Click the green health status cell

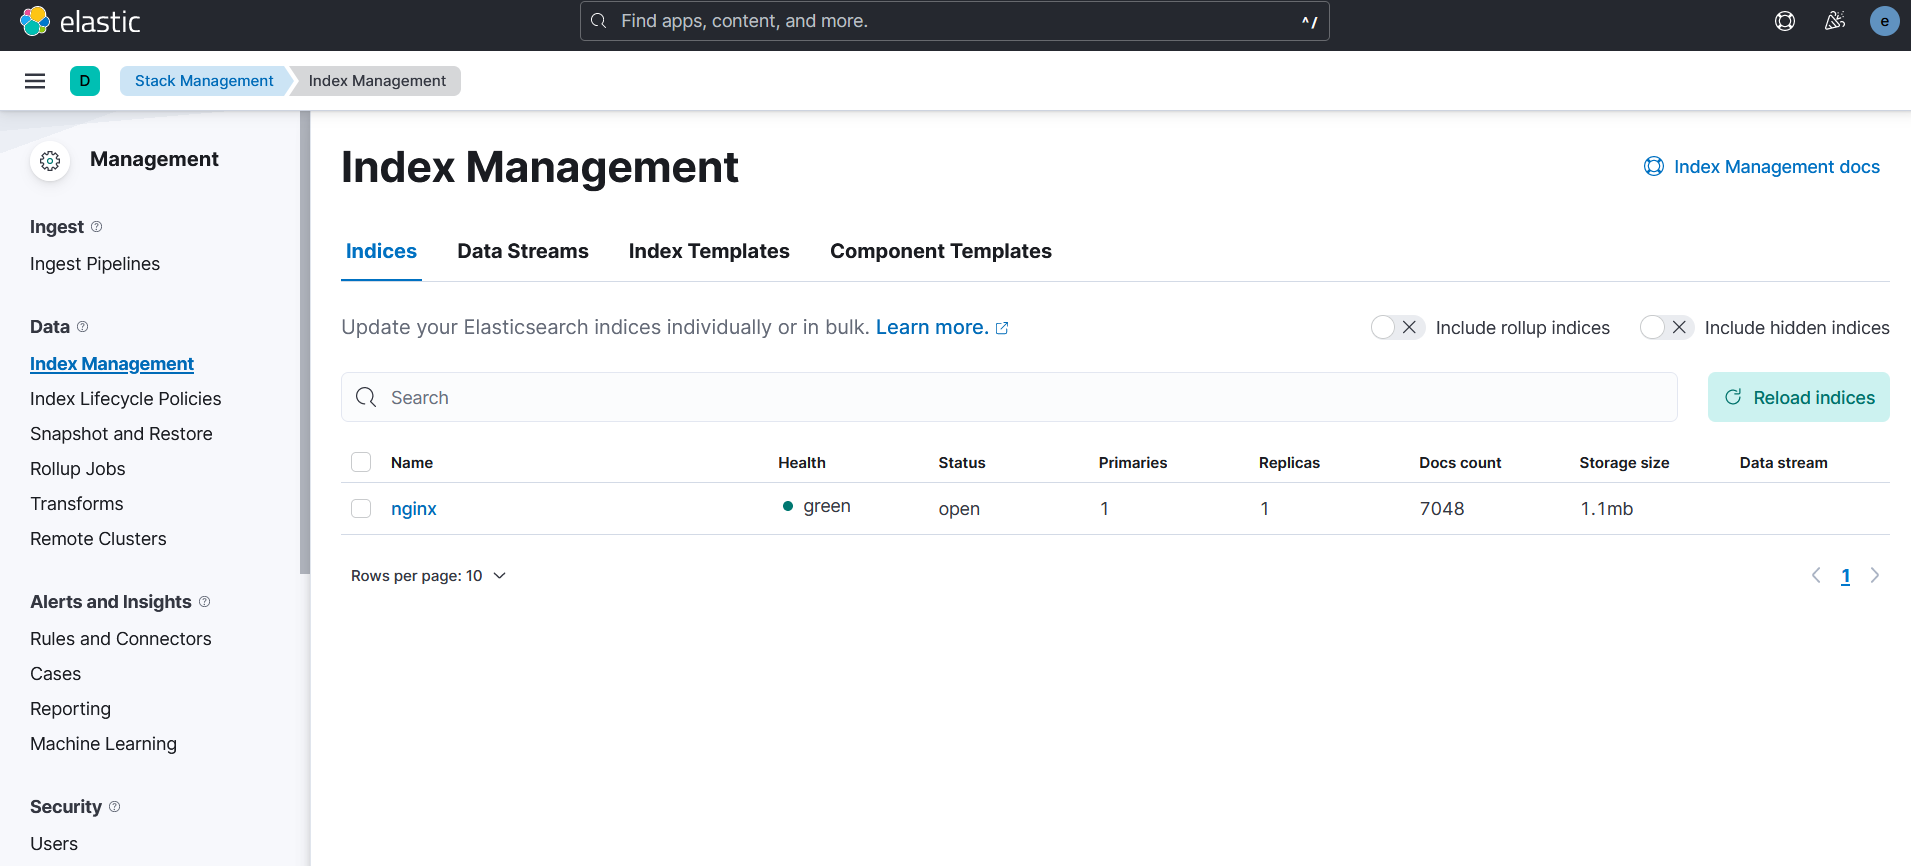point(817,507)
